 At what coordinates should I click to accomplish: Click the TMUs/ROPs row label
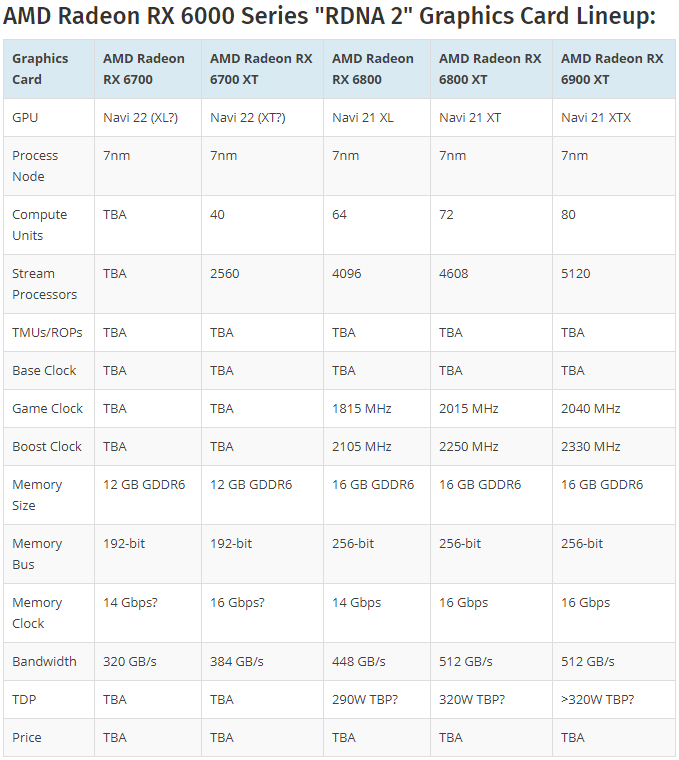[x=47, y=332]
